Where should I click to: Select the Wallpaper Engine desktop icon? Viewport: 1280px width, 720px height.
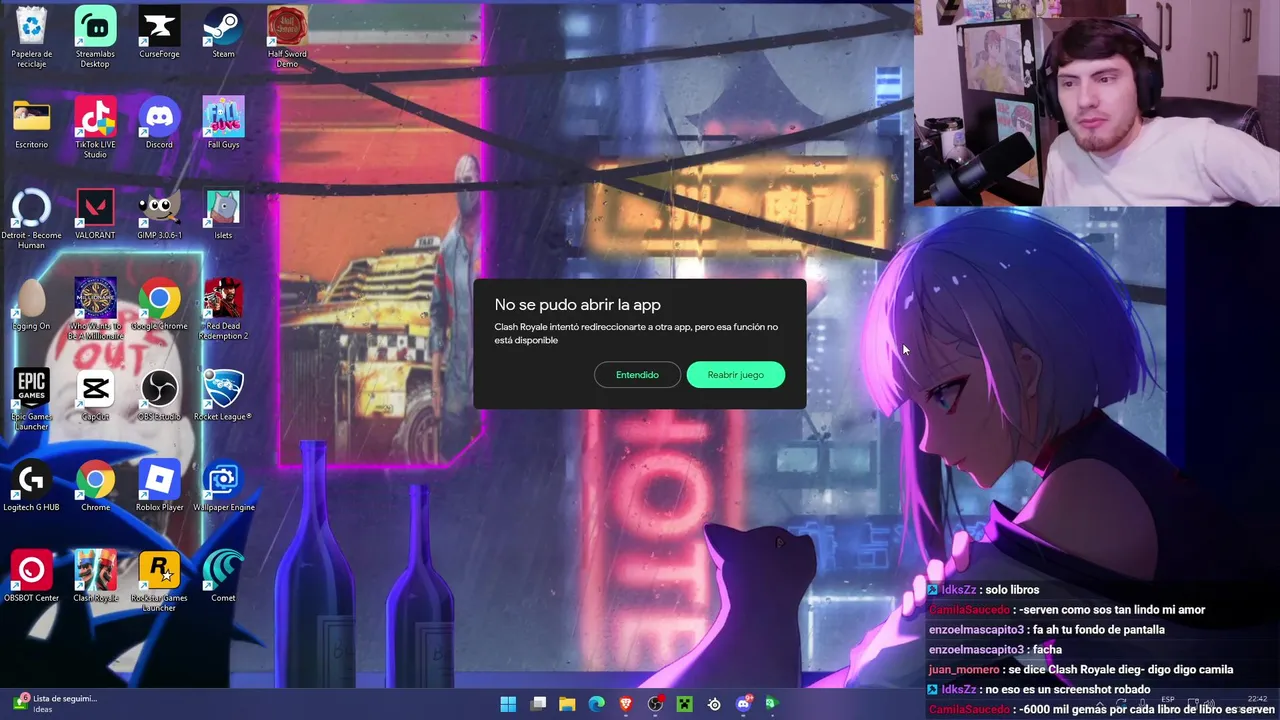(223, 487)
